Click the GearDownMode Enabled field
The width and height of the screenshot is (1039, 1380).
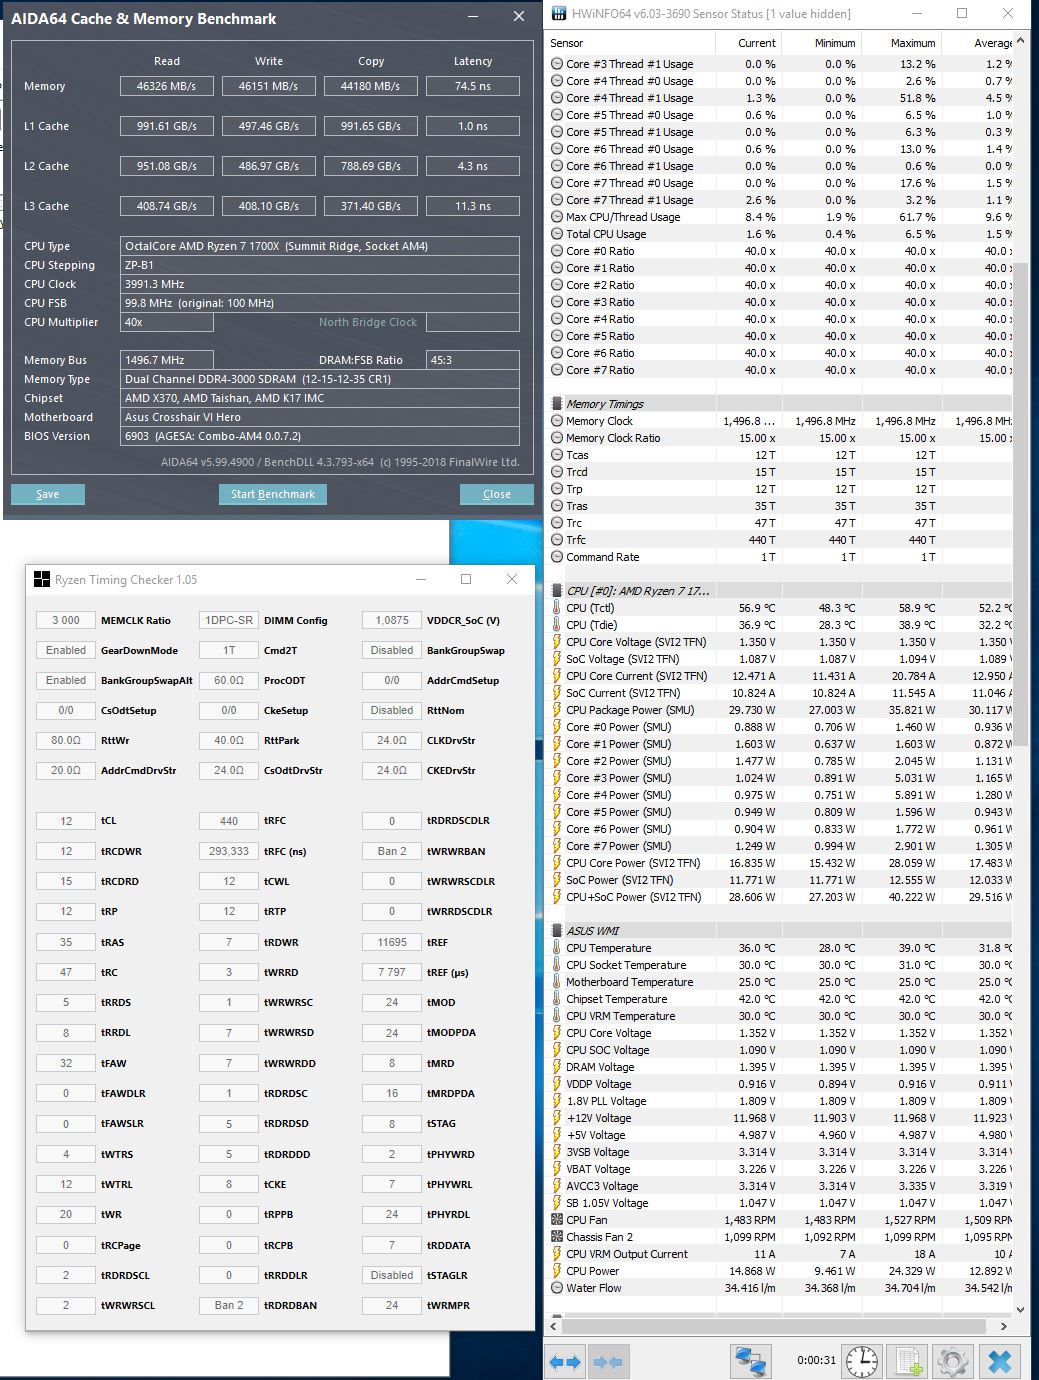(66, 650)
